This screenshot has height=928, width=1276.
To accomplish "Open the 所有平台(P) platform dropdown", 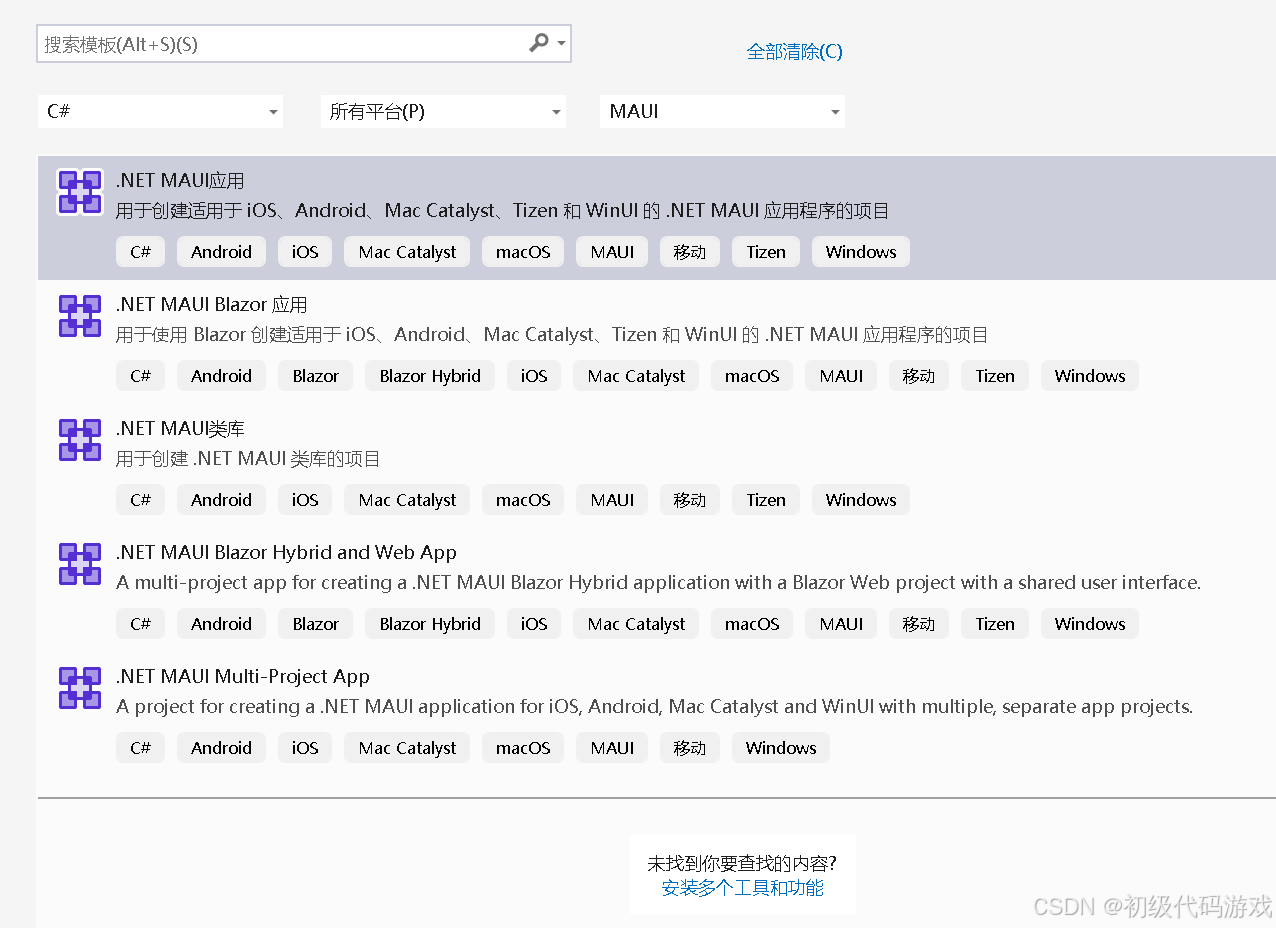I will point(443,111).
